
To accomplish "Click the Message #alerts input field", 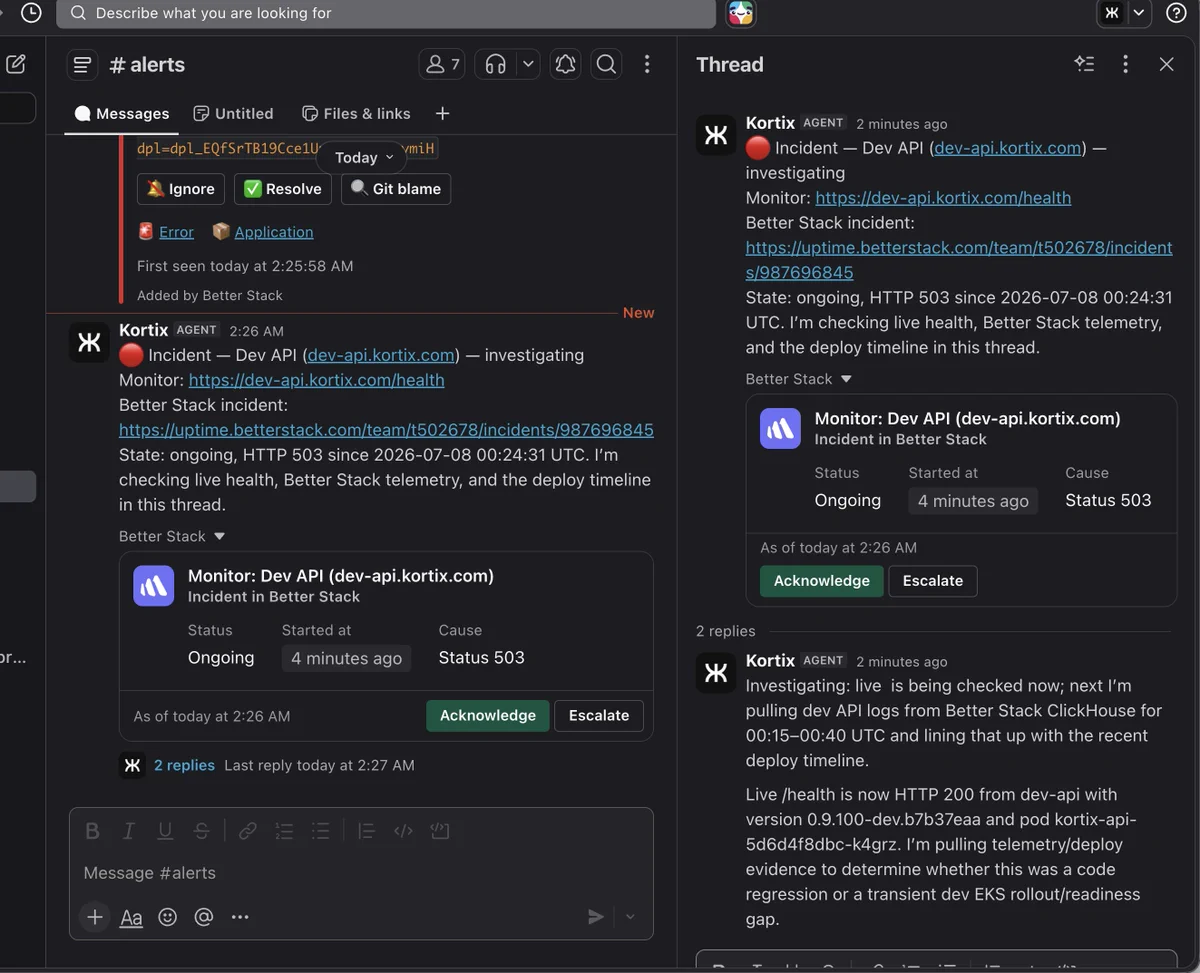I will pos(361,873).
